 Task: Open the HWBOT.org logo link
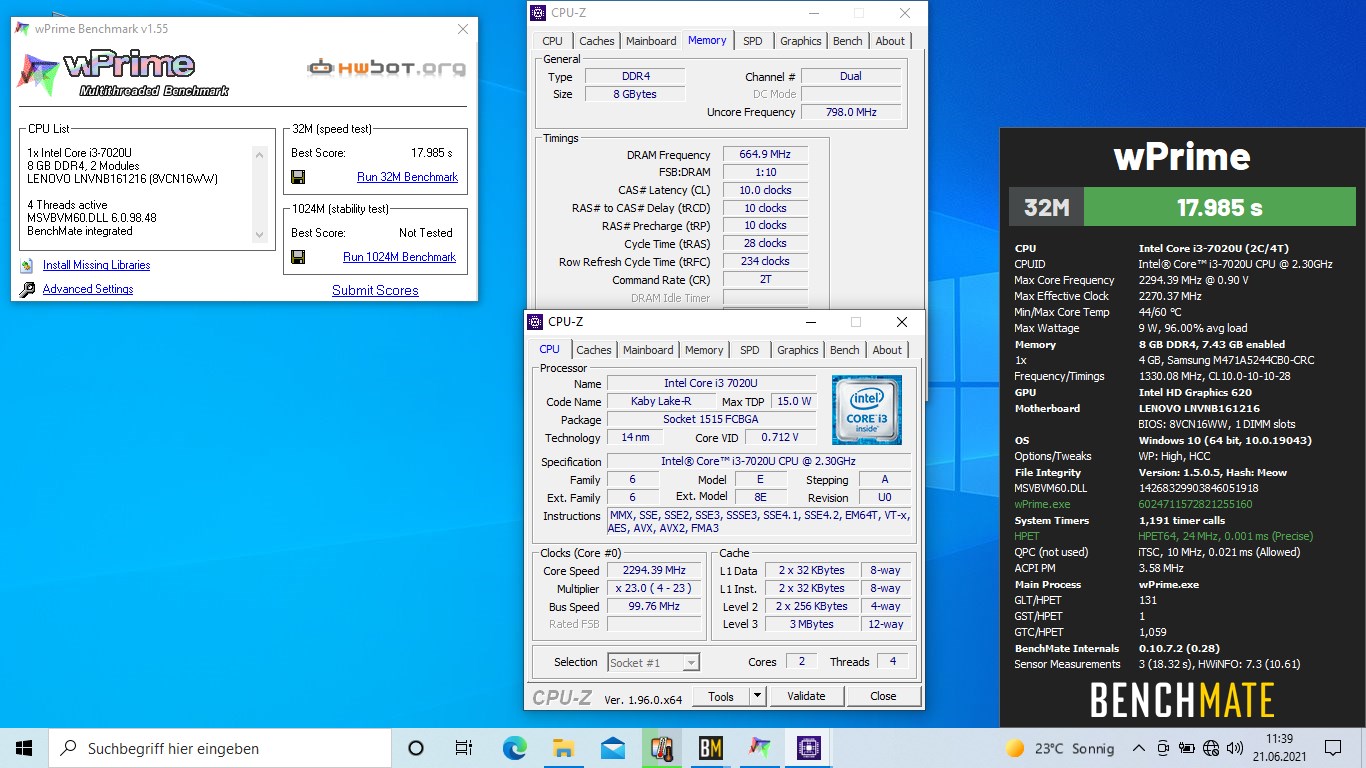386,67
